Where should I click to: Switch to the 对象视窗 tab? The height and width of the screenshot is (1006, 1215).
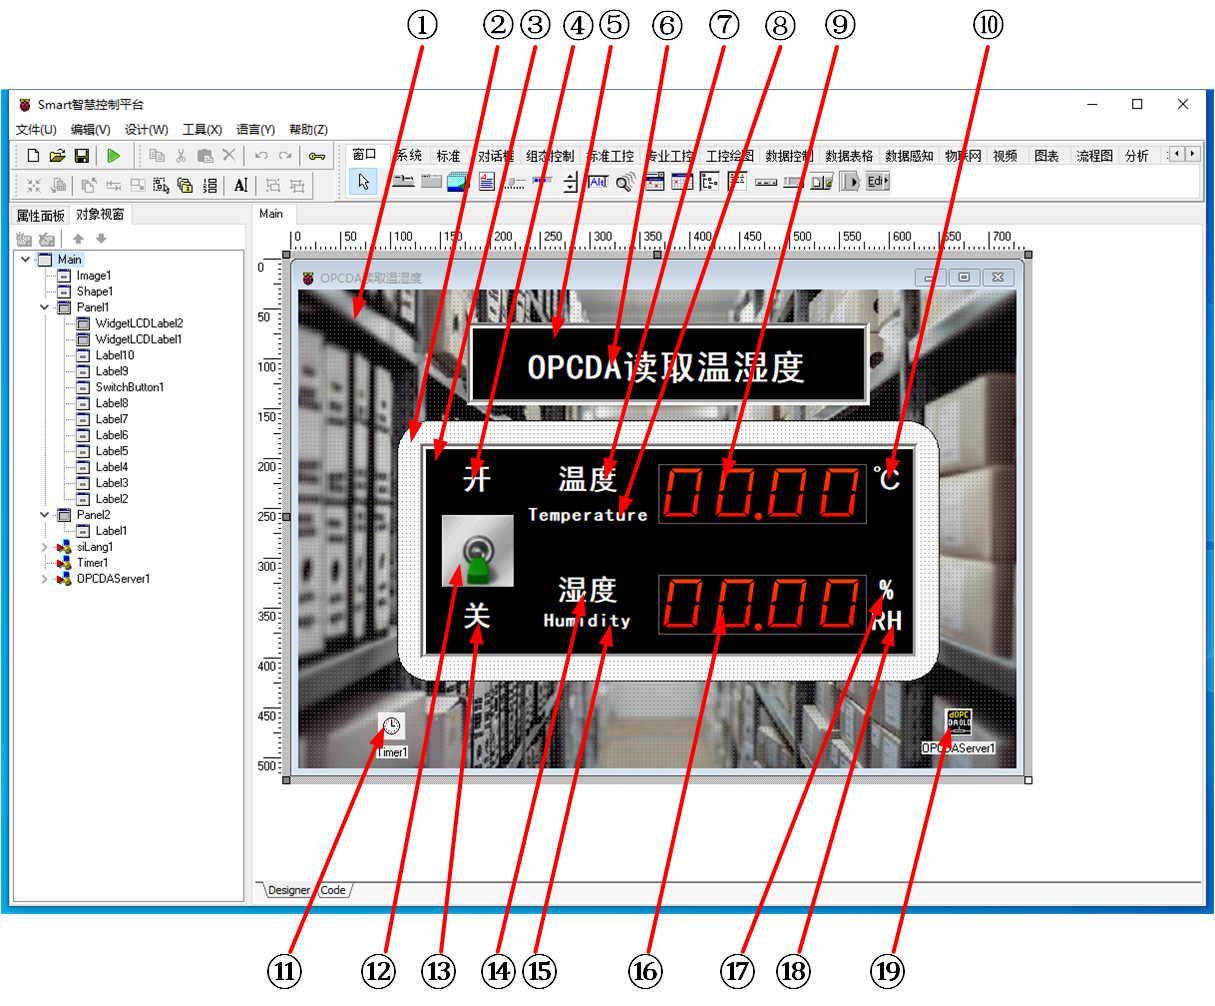(100, 214)
